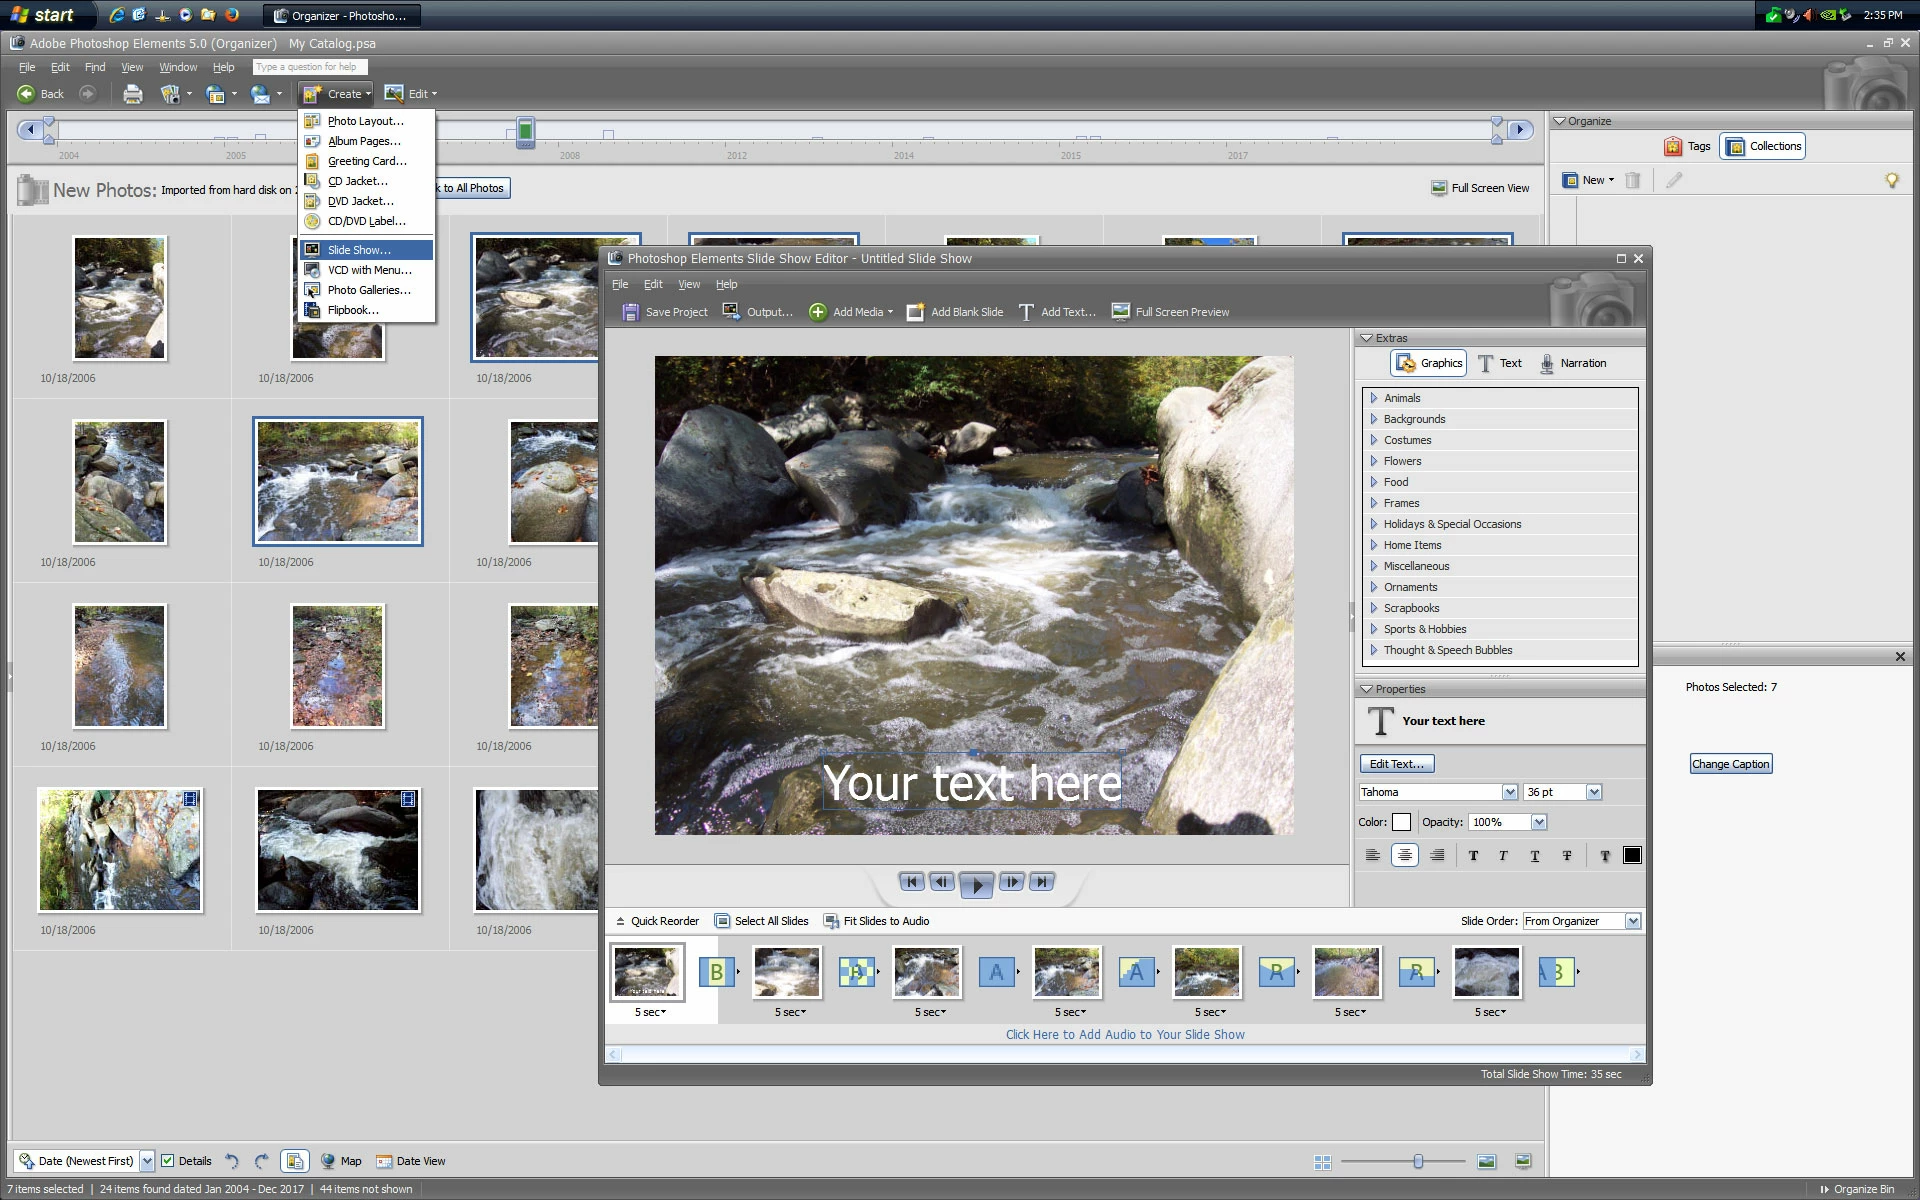Screen dimensions: 1920x1200
Task: Click the rotate left icon in bottom bar
Action: [x=232, y=1161]
